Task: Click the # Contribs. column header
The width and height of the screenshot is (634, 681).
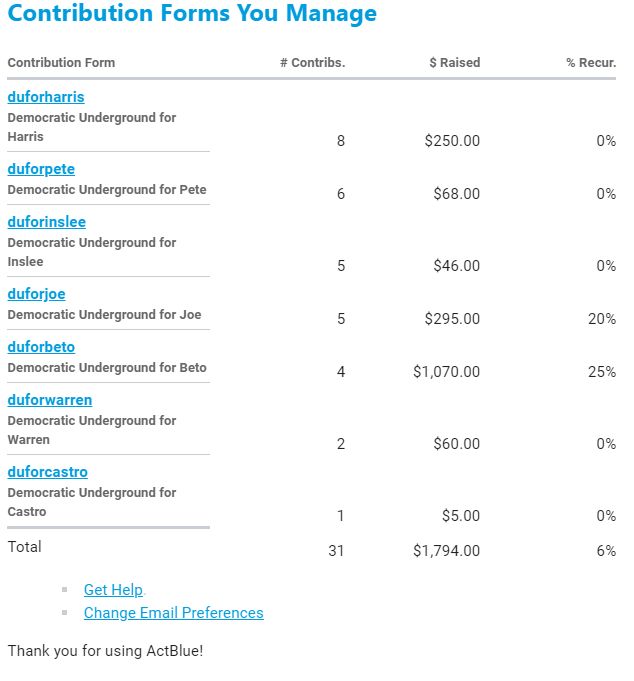Action: pos(312,62)
